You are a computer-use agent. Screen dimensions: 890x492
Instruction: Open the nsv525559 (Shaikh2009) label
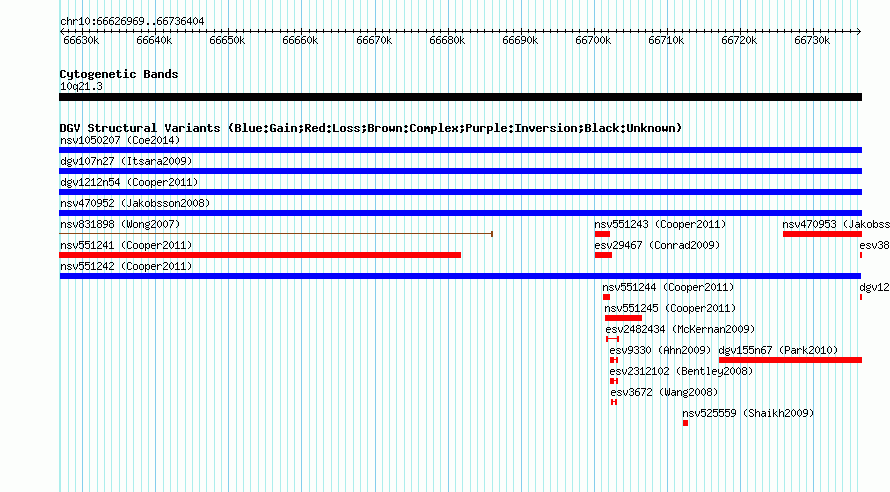[748, 413]
